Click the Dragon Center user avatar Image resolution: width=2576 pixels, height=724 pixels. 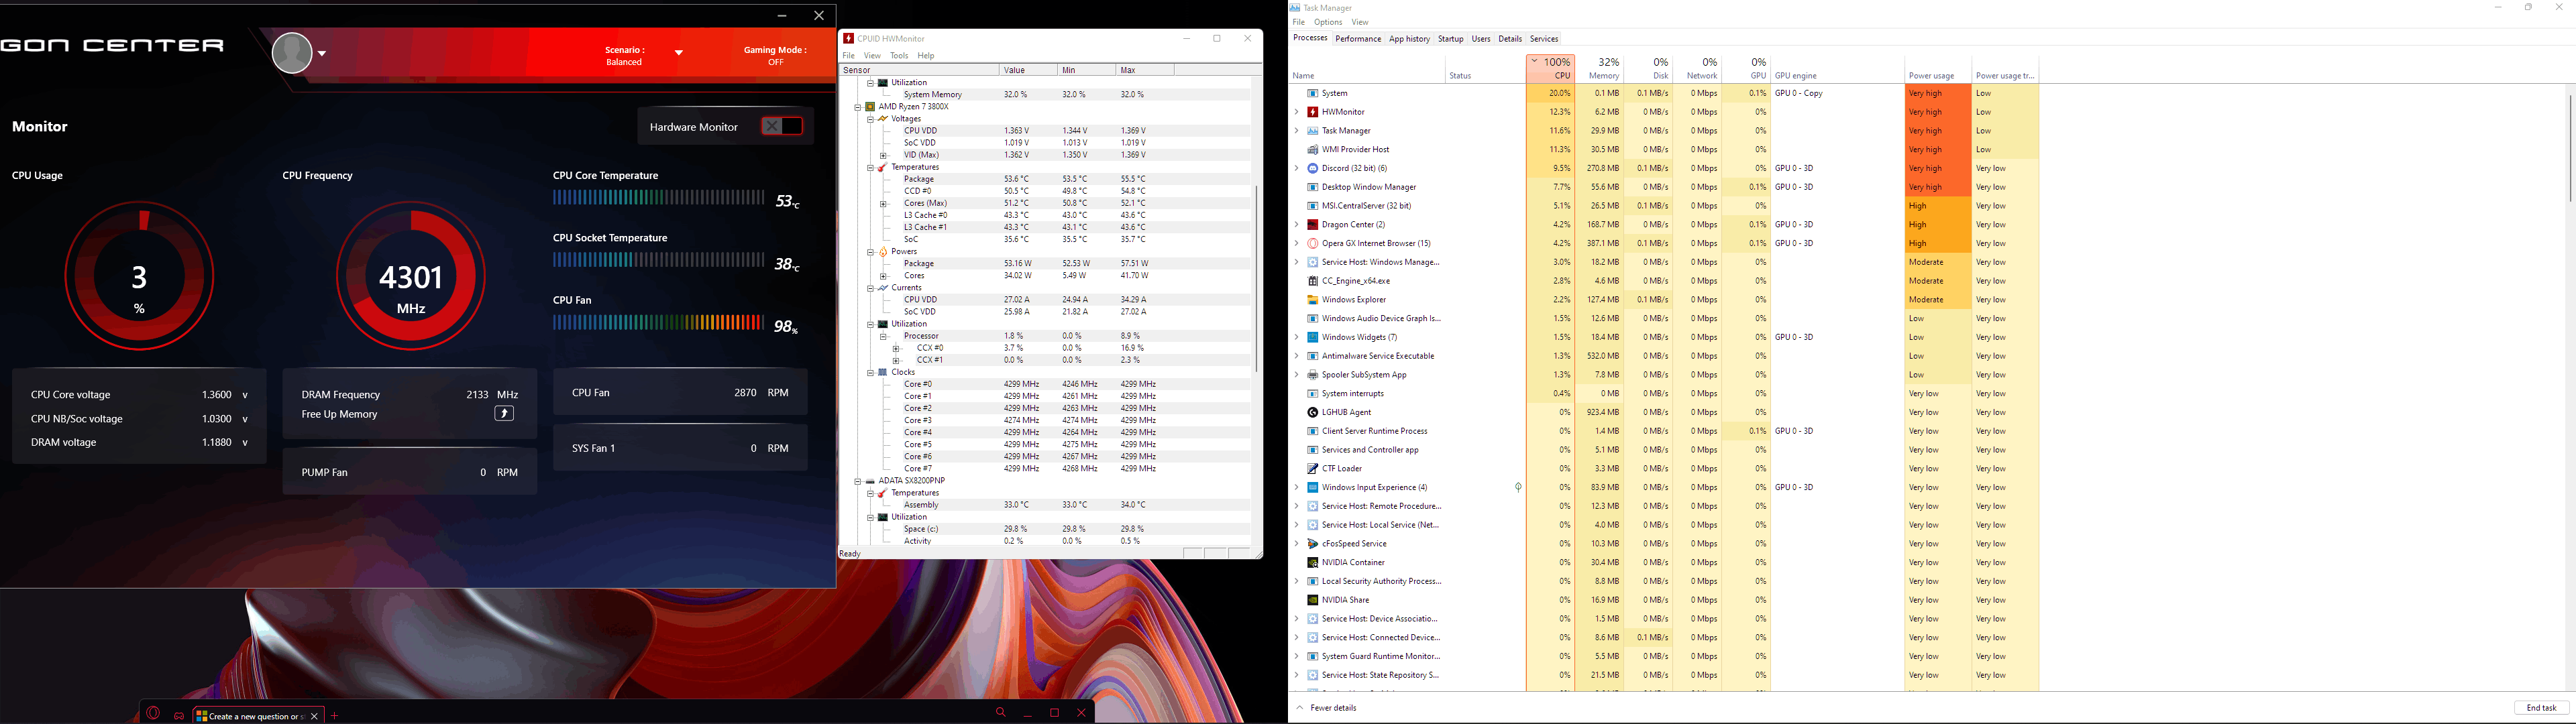(x=292, y=53)
